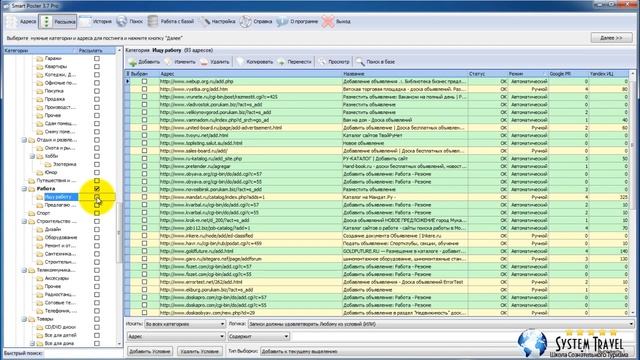Sort by the Название column header
The image size is (640, 360).
pyautogui.click(x=405, y=74)
